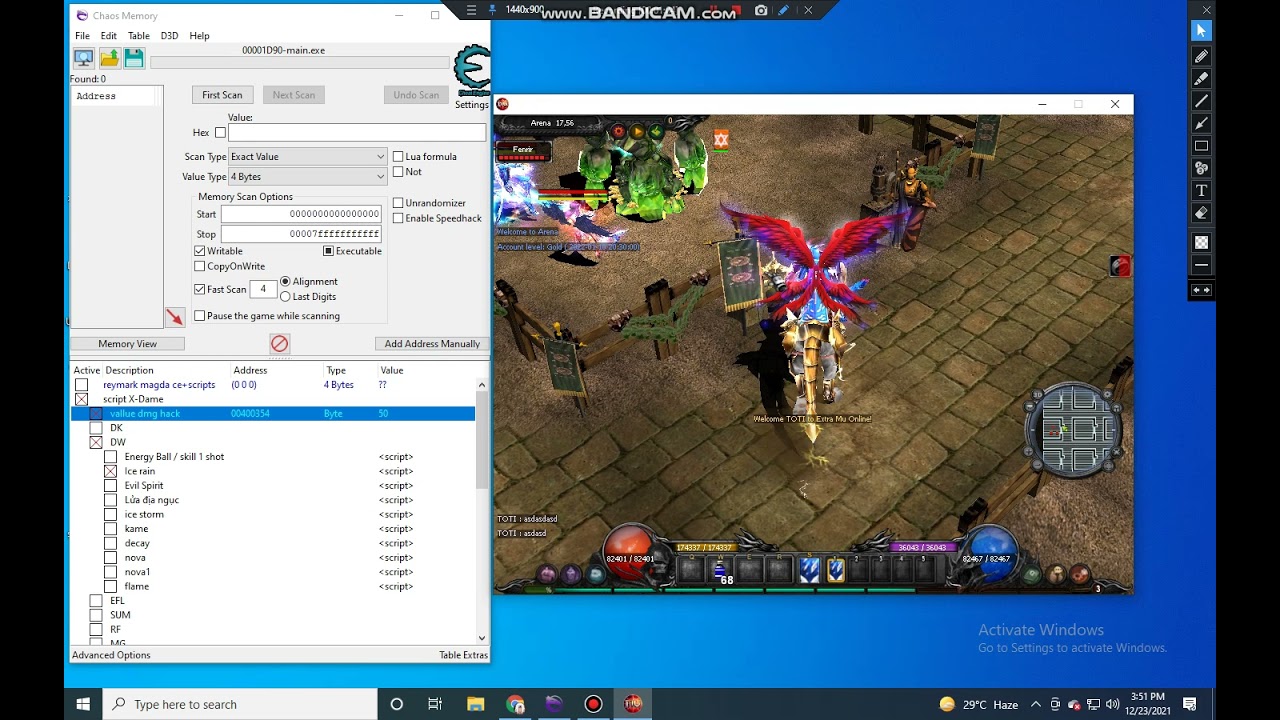Collapse DW group checkbox

[96, 442]
